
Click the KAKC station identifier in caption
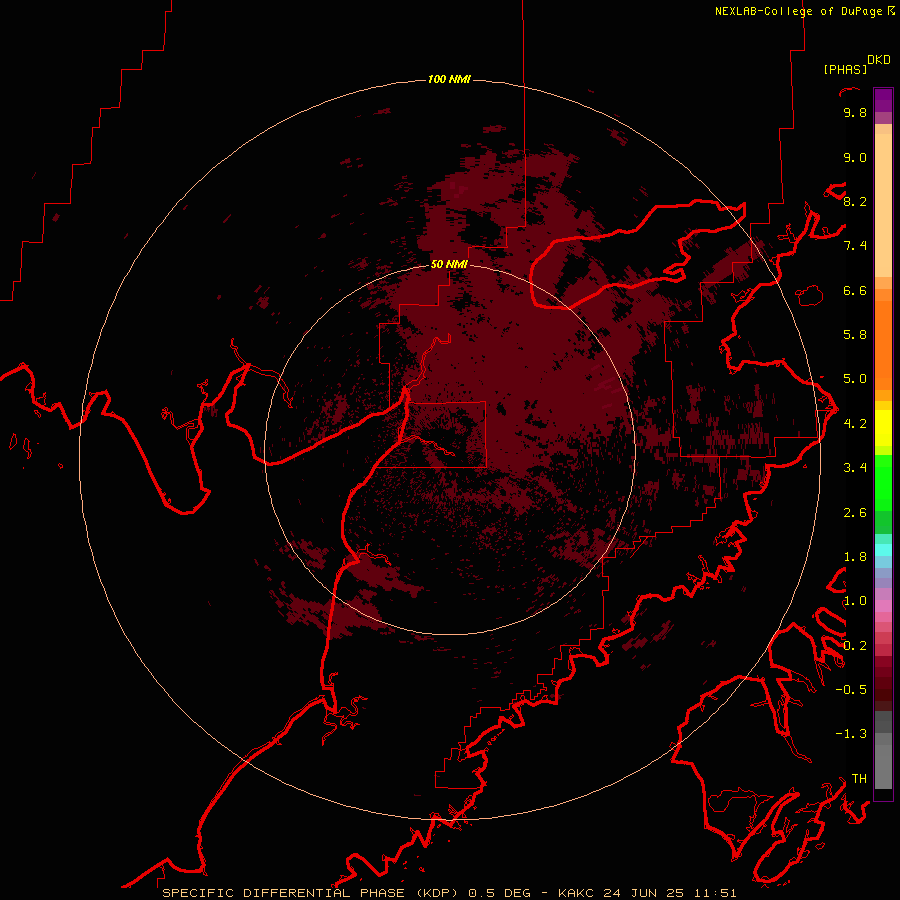[577, 893]
